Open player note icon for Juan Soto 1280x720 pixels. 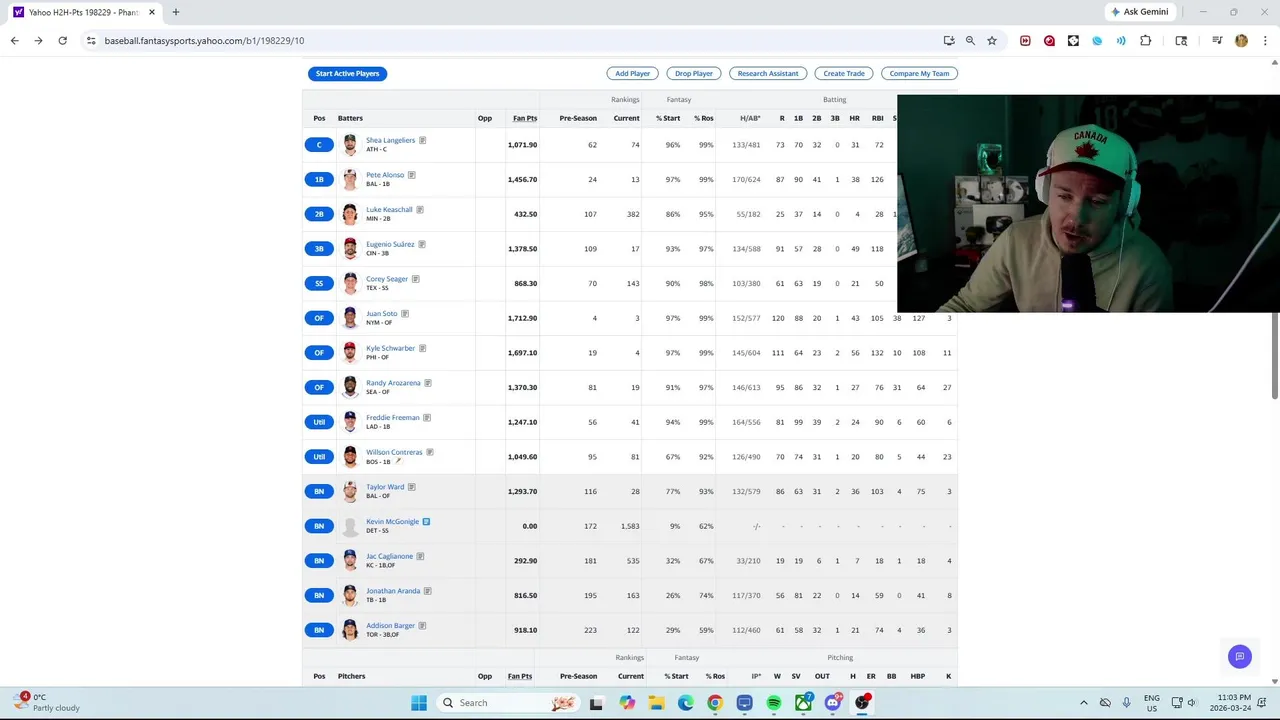(x=404, y=314)
